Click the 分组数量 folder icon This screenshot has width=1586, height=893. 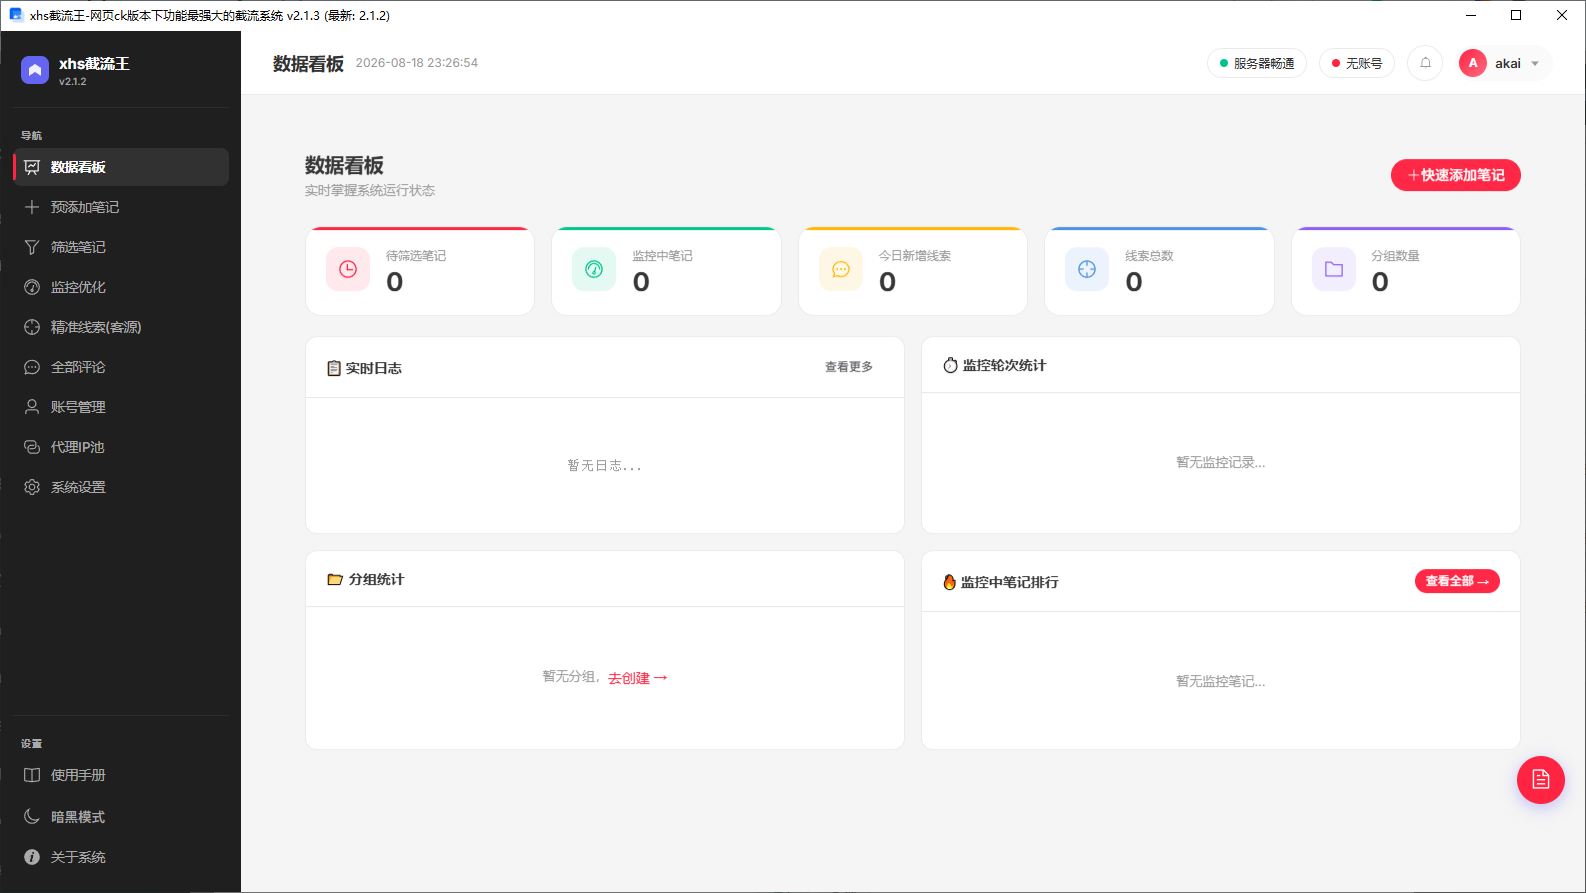[1334, 269]
